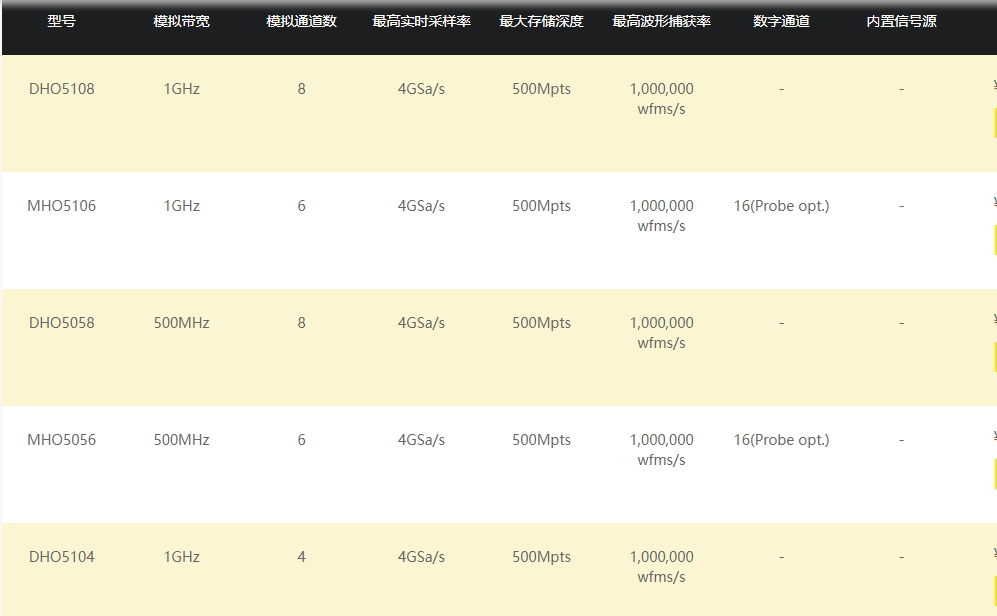997x616 pixels.
Task: Click 4GSa/s in the DHO5108 row
Action: [x=422, y=89]
